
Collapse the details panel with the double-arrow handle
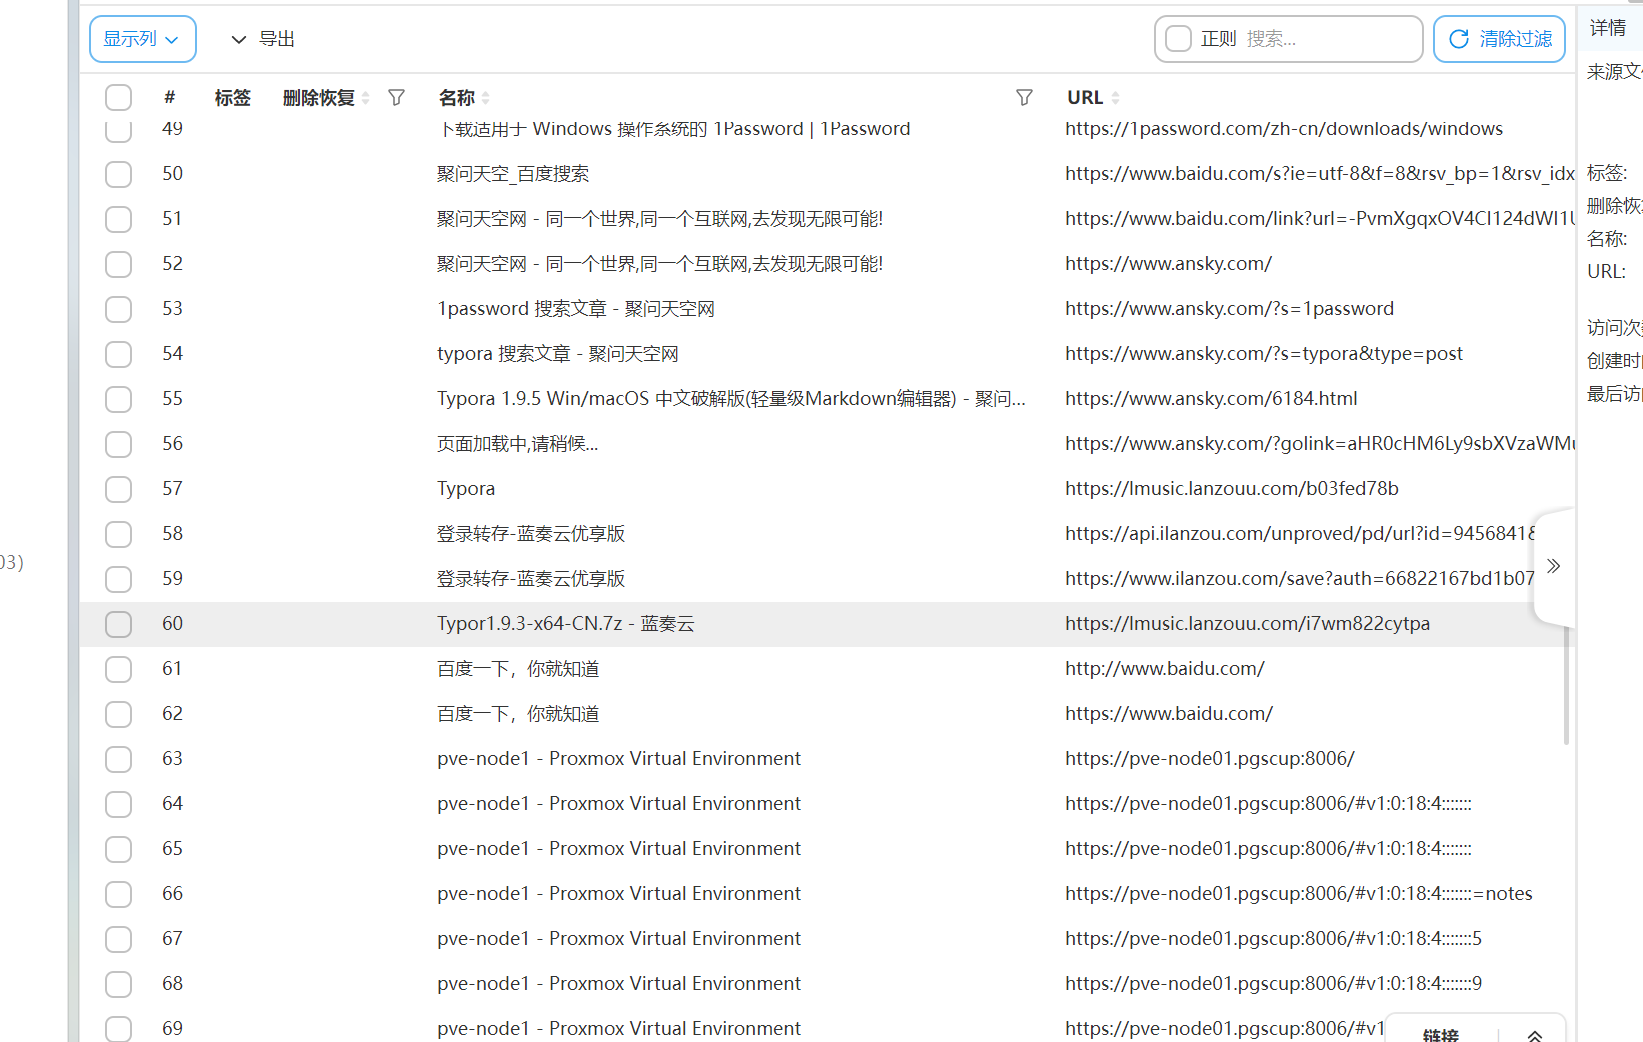click(1553, 566)
